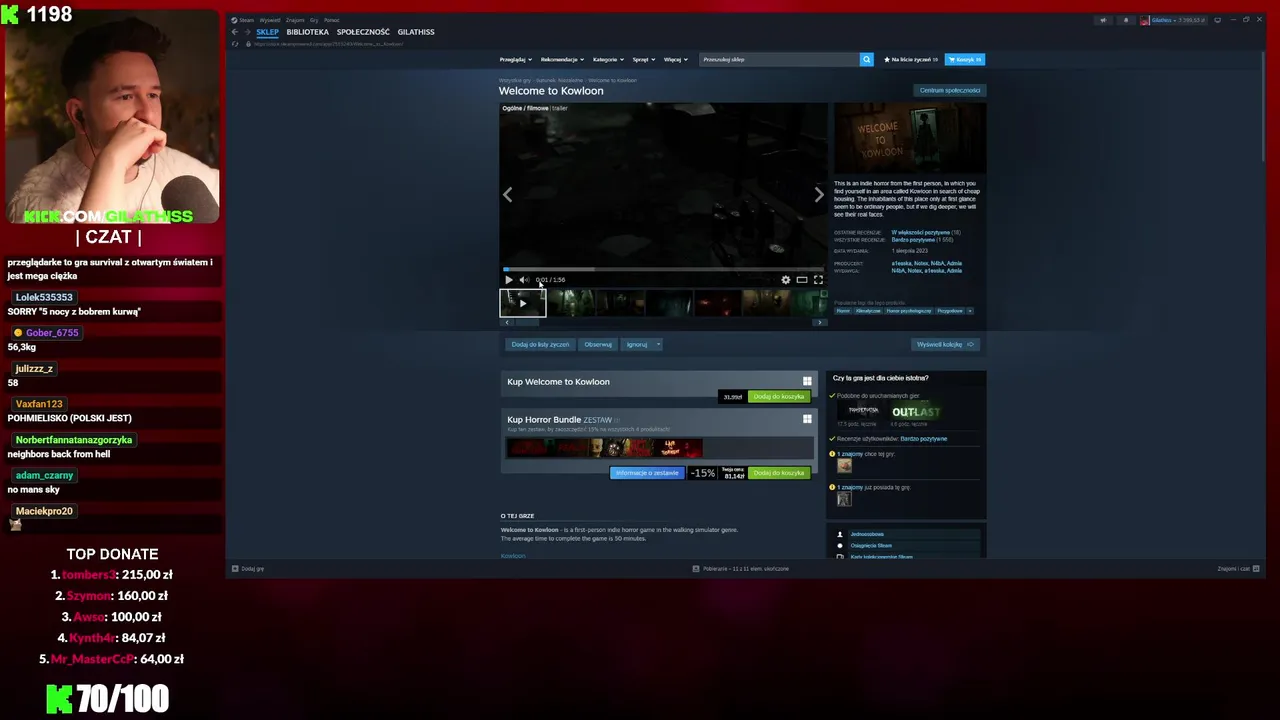Screen dimensions: 1280x720
Task: Open the Osiągnięcia Steam feature link
Action: point(871,546)
